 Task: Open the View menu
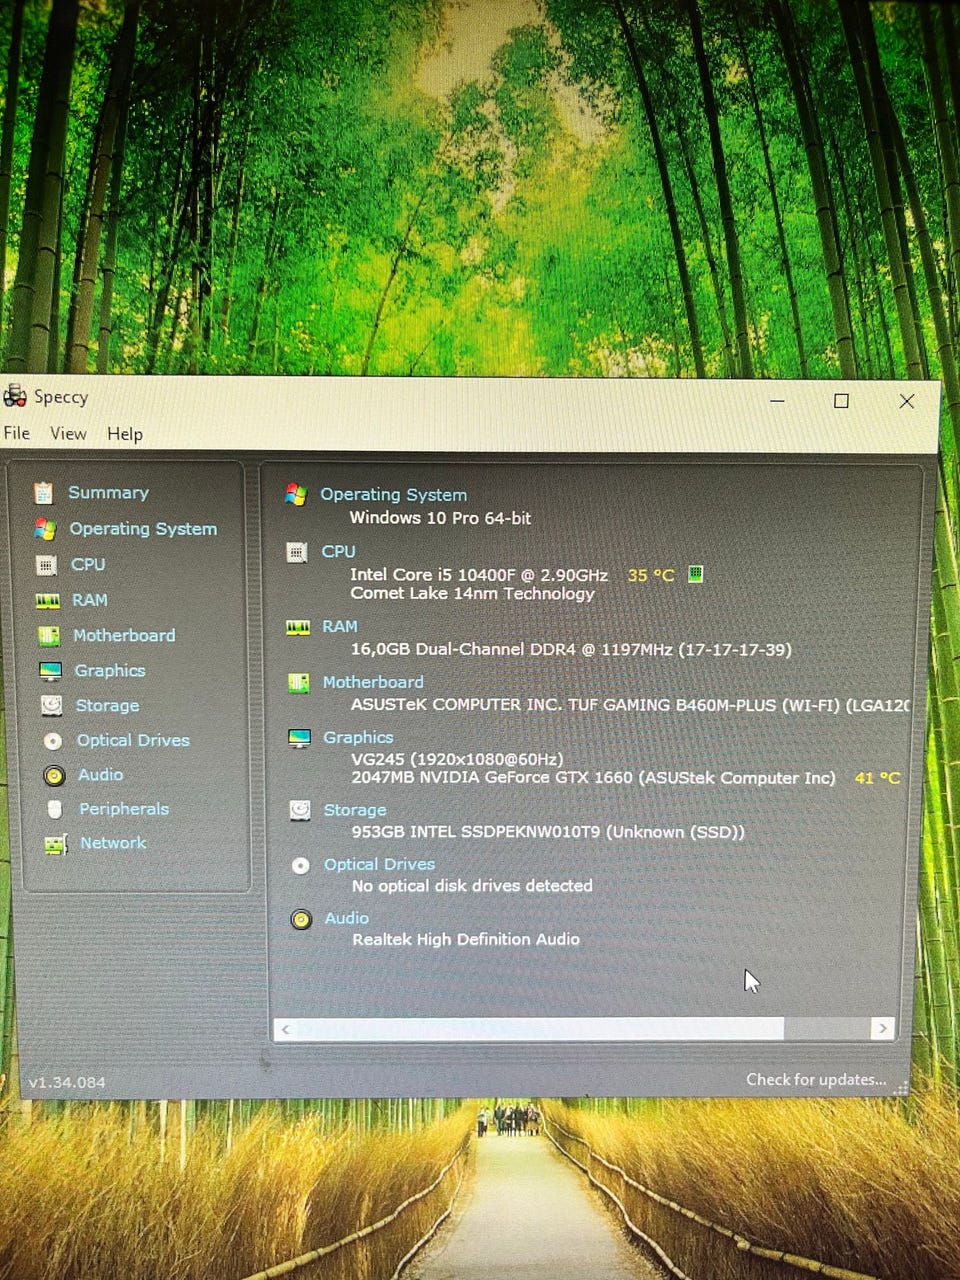click(68, 433)
